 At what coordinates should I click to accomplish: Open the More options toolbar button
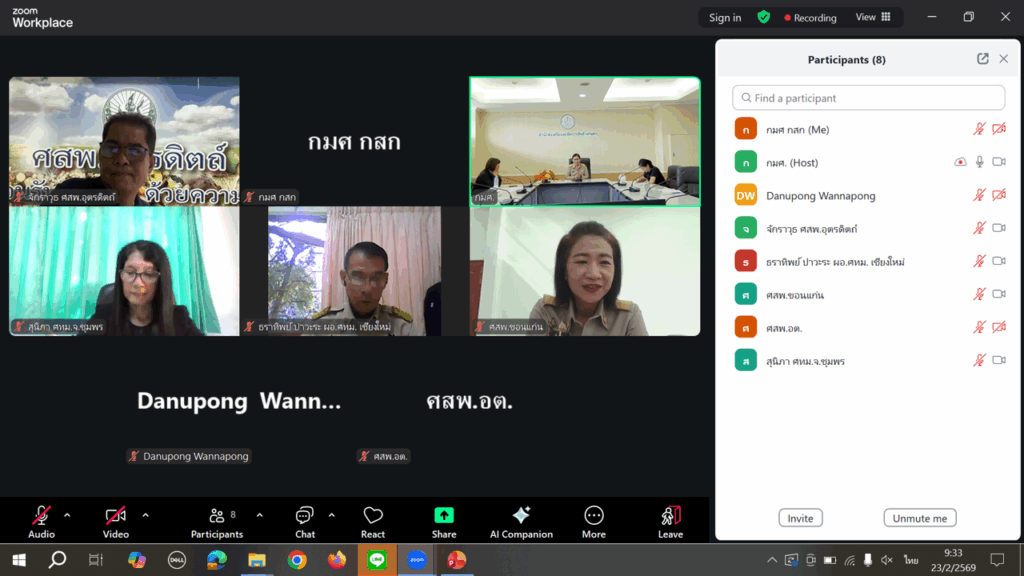(594, 520)
